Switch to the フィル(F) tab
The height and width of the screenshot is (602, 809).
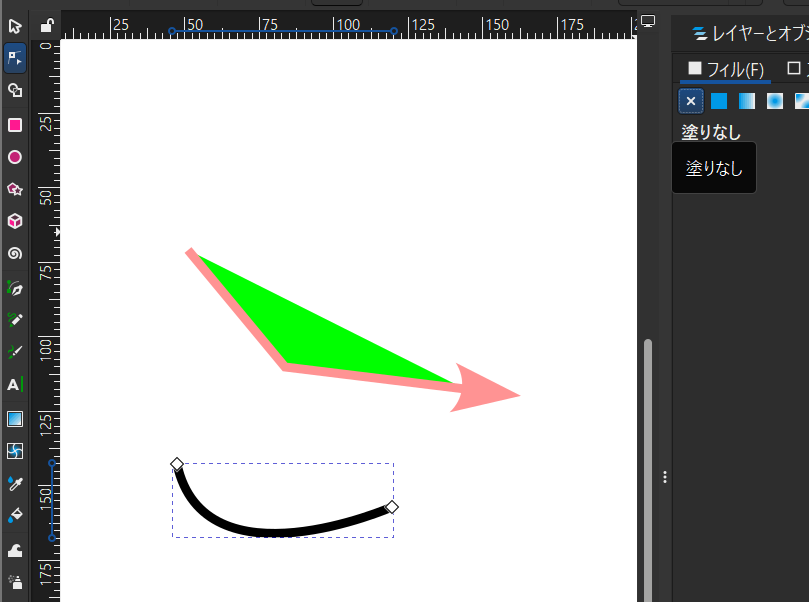point(725,69)
